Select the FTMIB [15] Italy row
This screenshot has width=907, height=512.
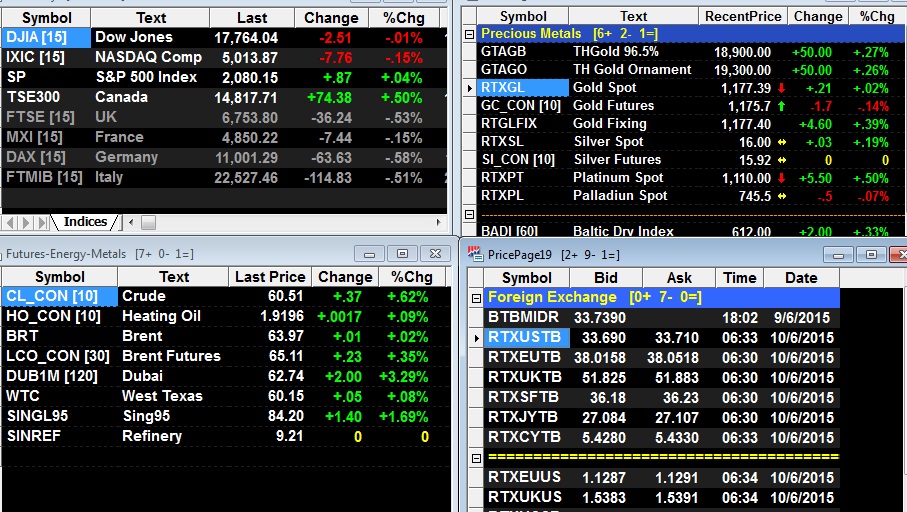tap(224, 177)
